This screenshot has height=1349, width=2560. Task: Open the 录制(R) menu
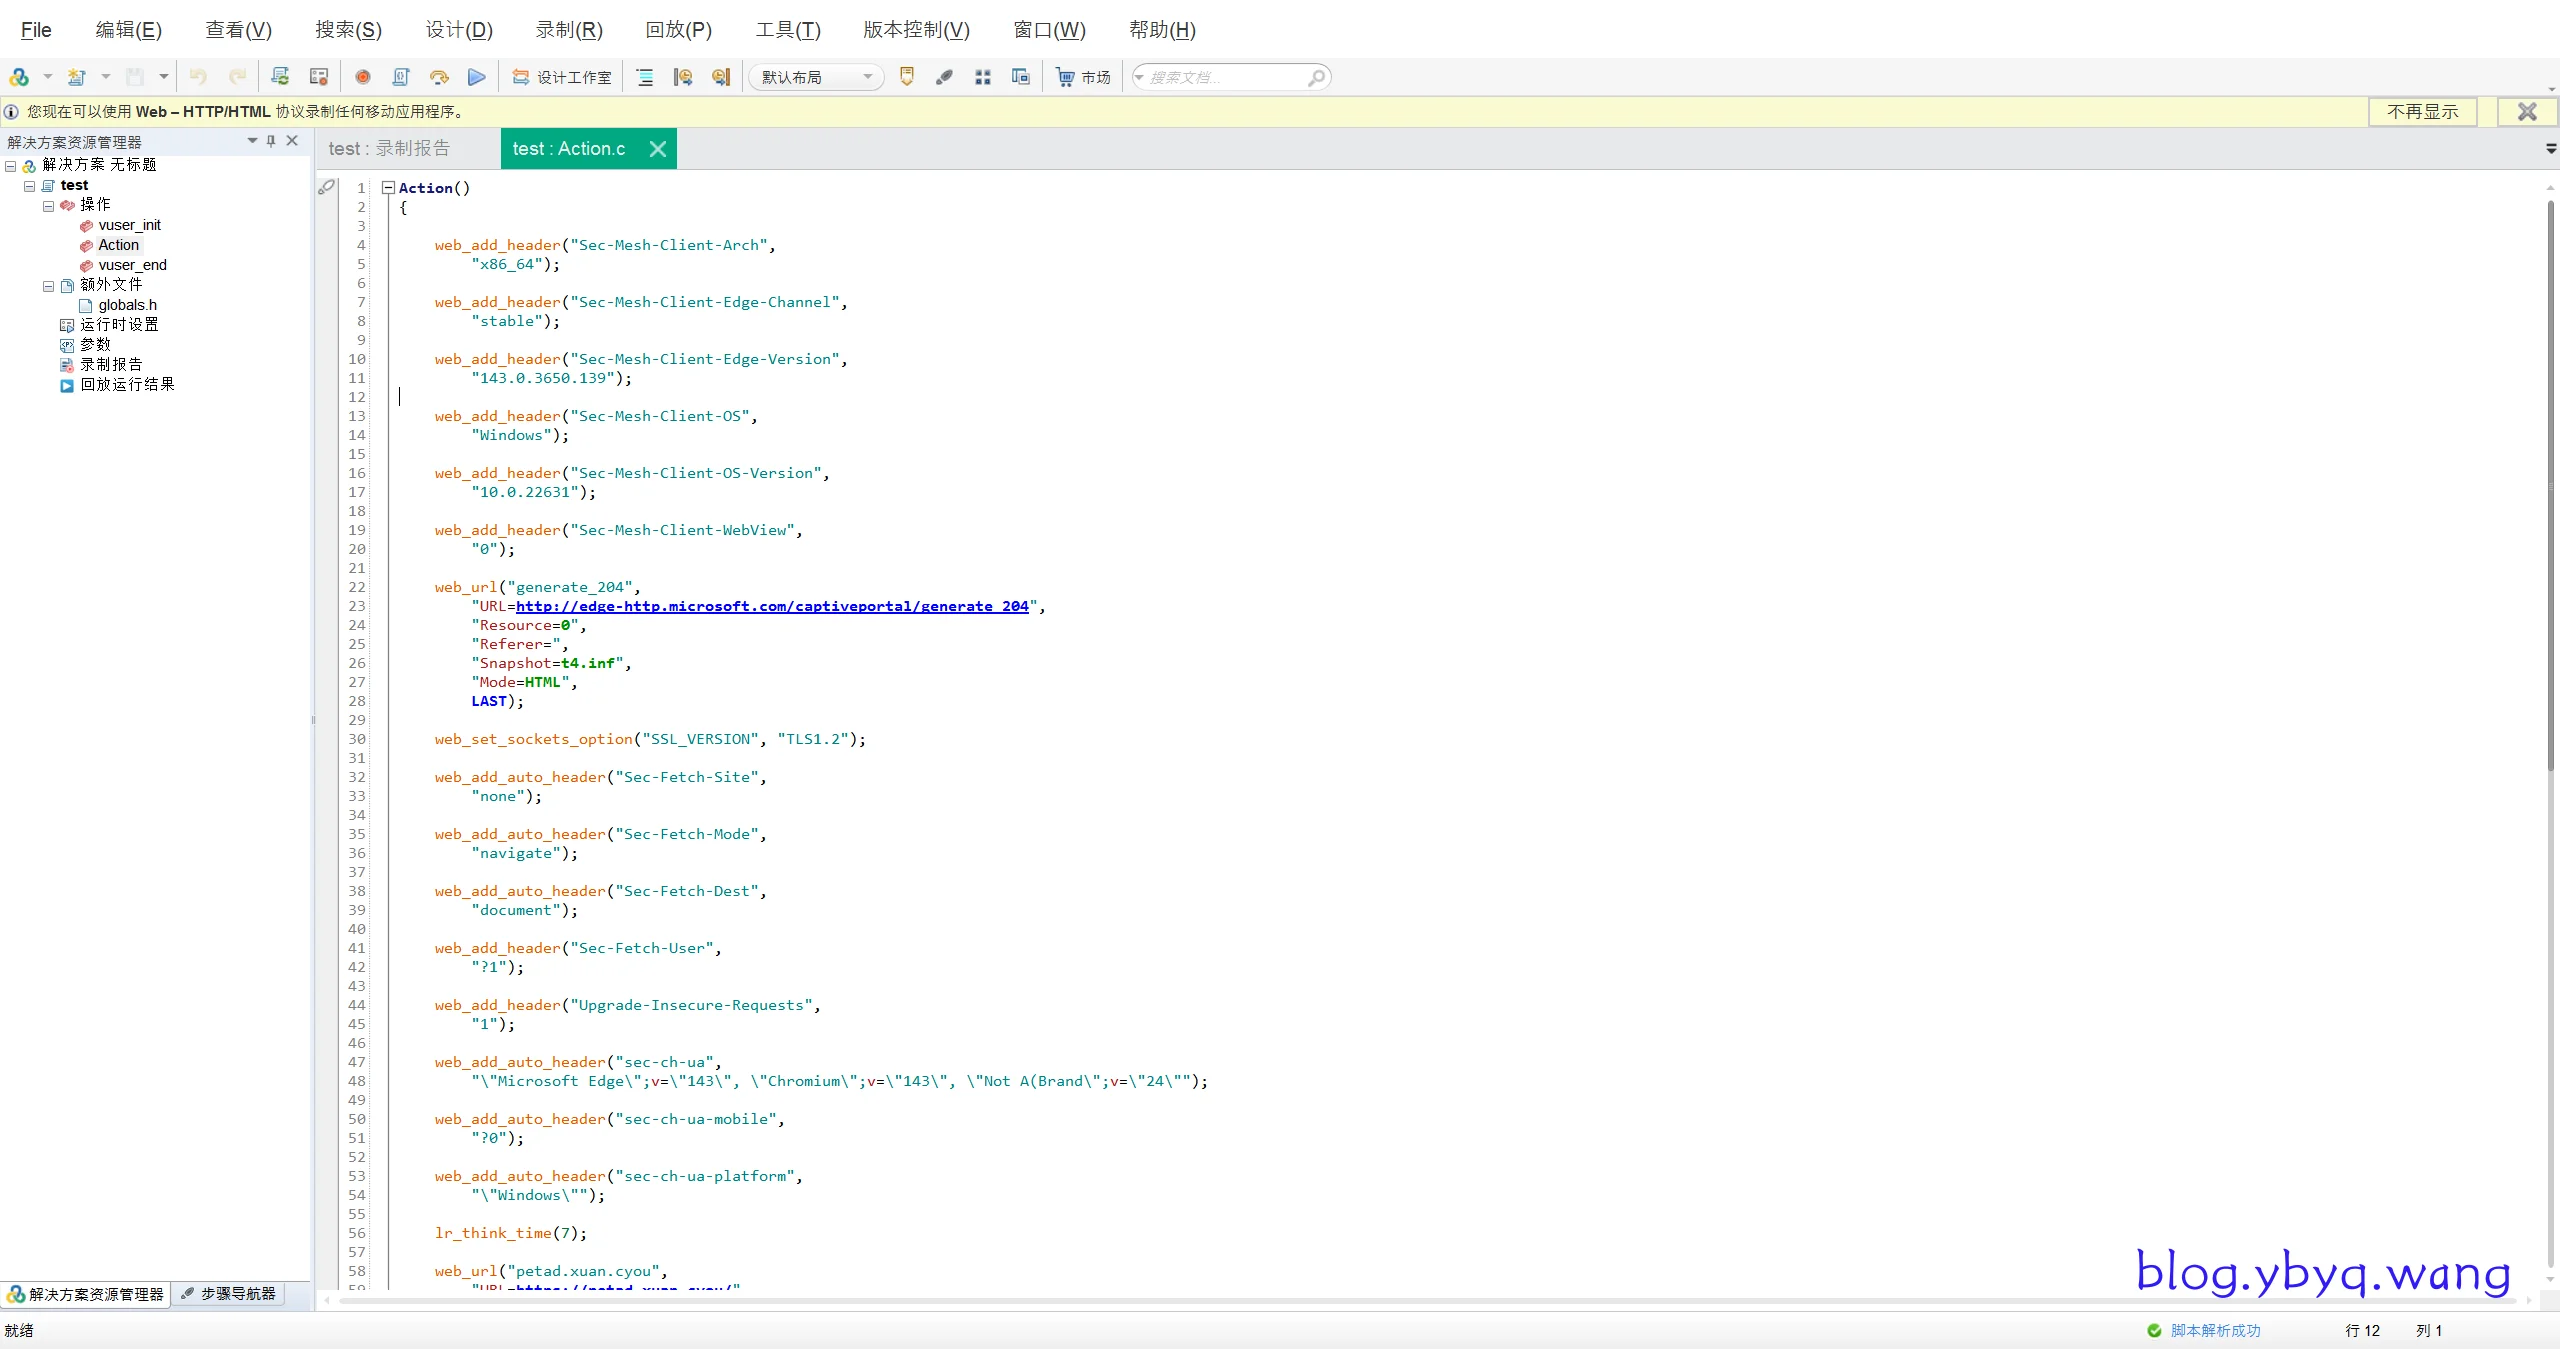[568, 30]
